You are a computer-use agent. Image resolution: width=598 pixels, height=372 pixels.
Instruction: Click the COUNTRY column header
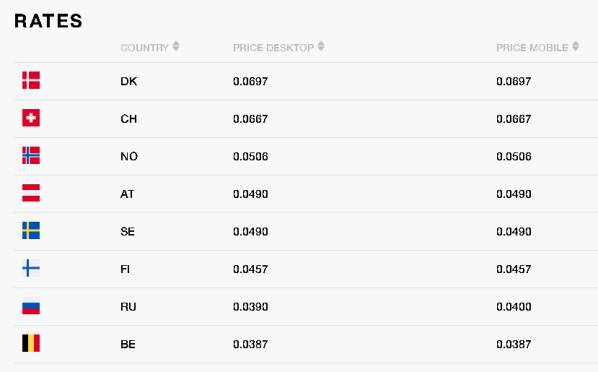(x=145, y=48)
